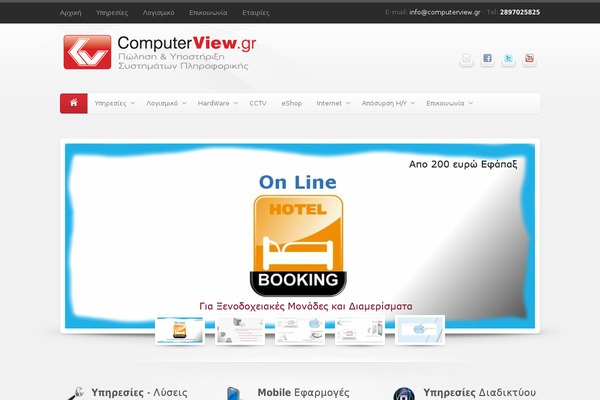Expand the Επικοινωνία dropdown in main navigation
Screen dimensions: 600x400
click(449, 103)
